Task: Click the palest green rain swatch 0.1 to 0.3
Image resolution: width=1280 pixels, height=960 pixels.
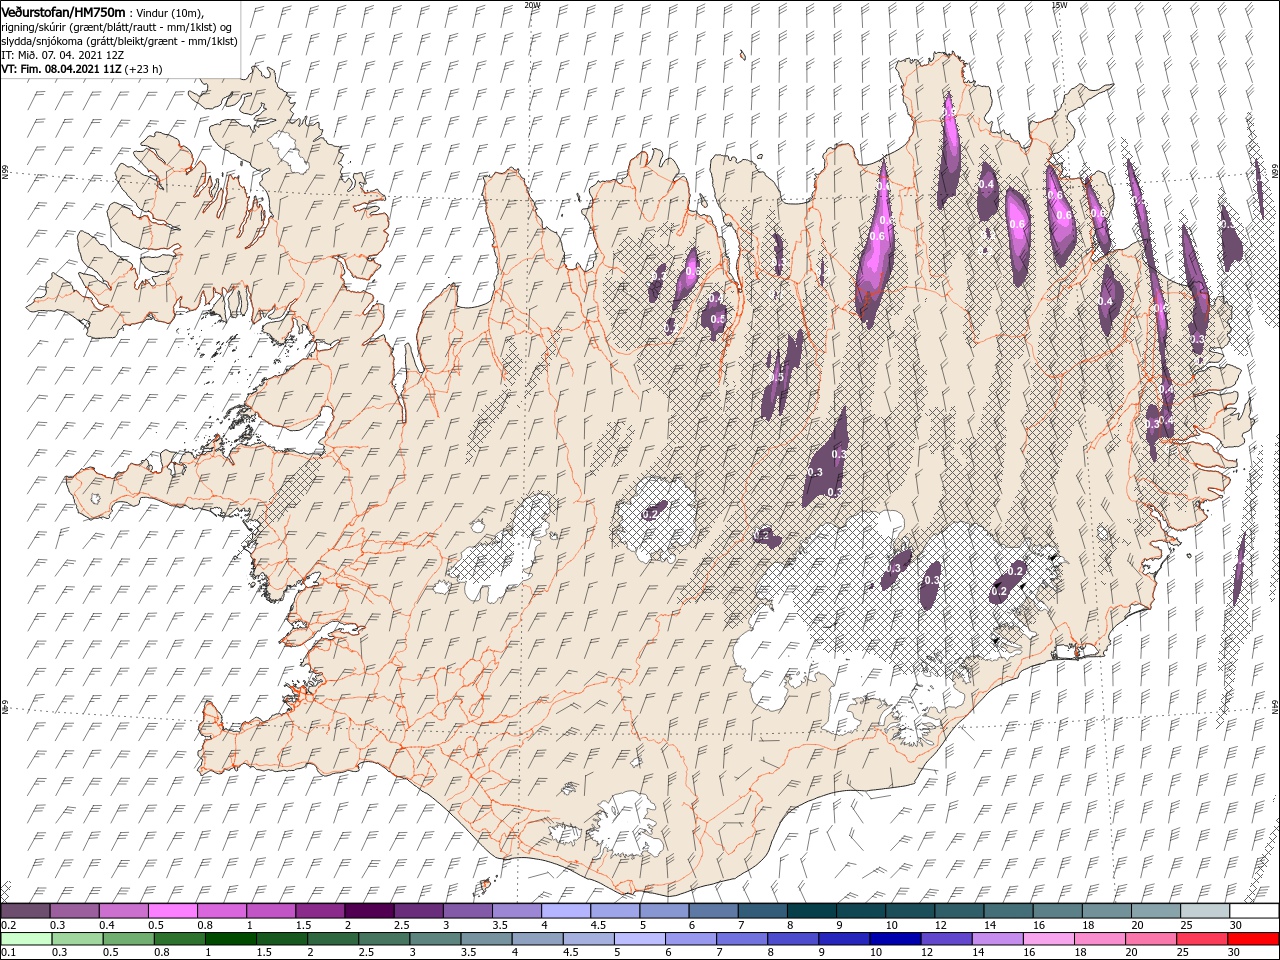Action: point(26,938)
